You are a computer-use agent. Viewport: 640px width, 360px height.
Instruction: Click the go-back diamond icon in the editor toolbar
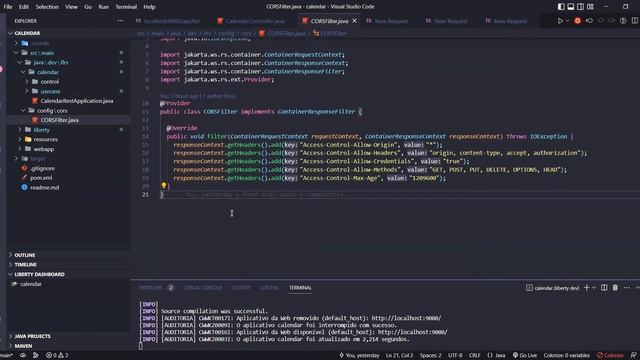pyautogui.click(x=589, y=21)
